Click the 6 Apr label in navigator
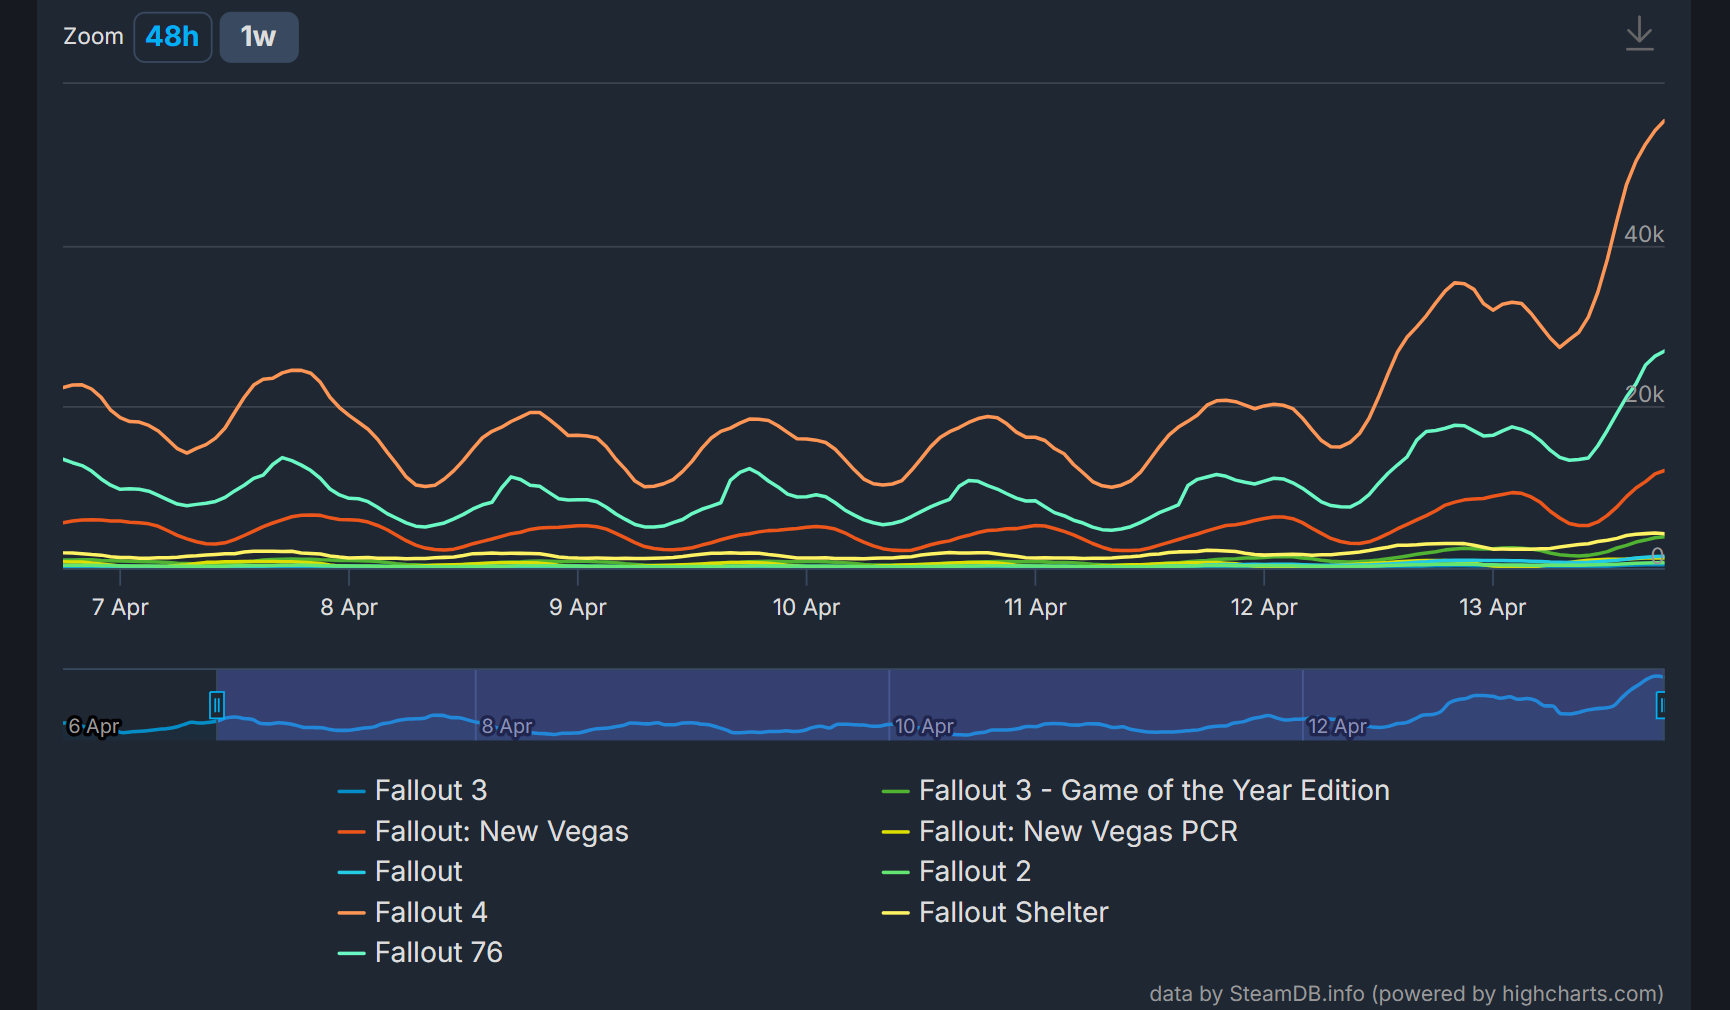The height and width of the screenshot is (1010, 1730). pos(93,726)
